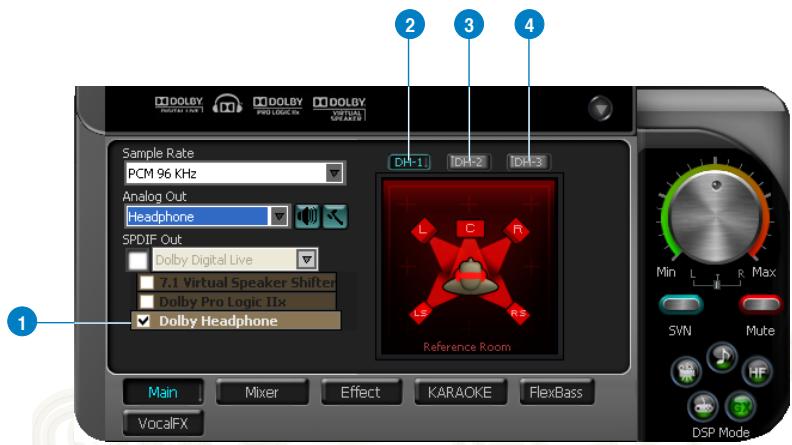Click the Dolby Pro Logic IIx logo
792x445 pixels.
pos(277,106)
